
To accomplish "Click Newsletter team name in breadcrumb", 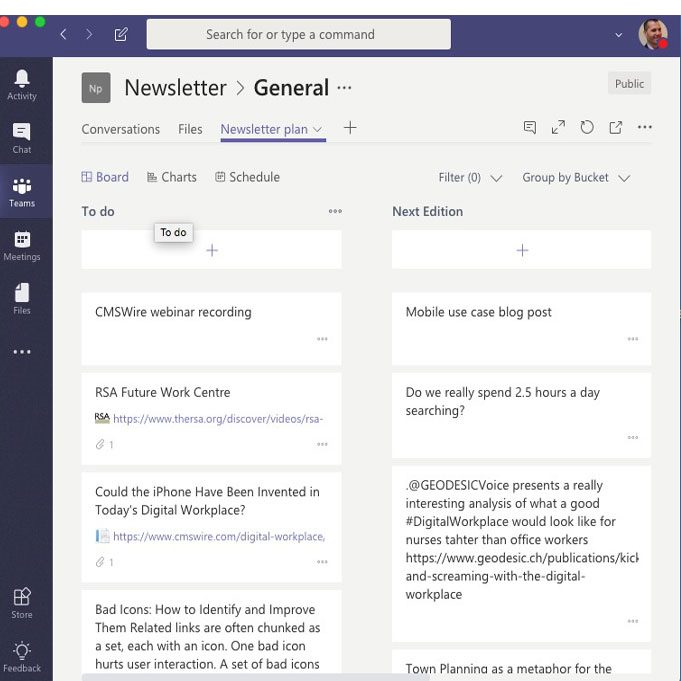I will pyautogui.click(x=175, y=88).
